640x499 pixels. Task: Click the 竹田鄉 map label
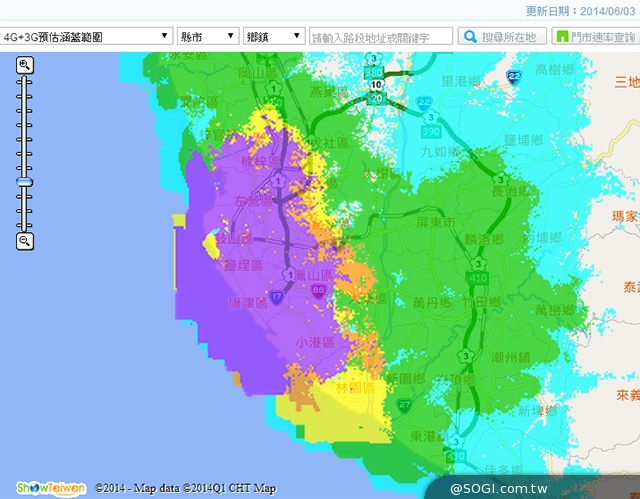pyautogui.click(x=482, y=302)
